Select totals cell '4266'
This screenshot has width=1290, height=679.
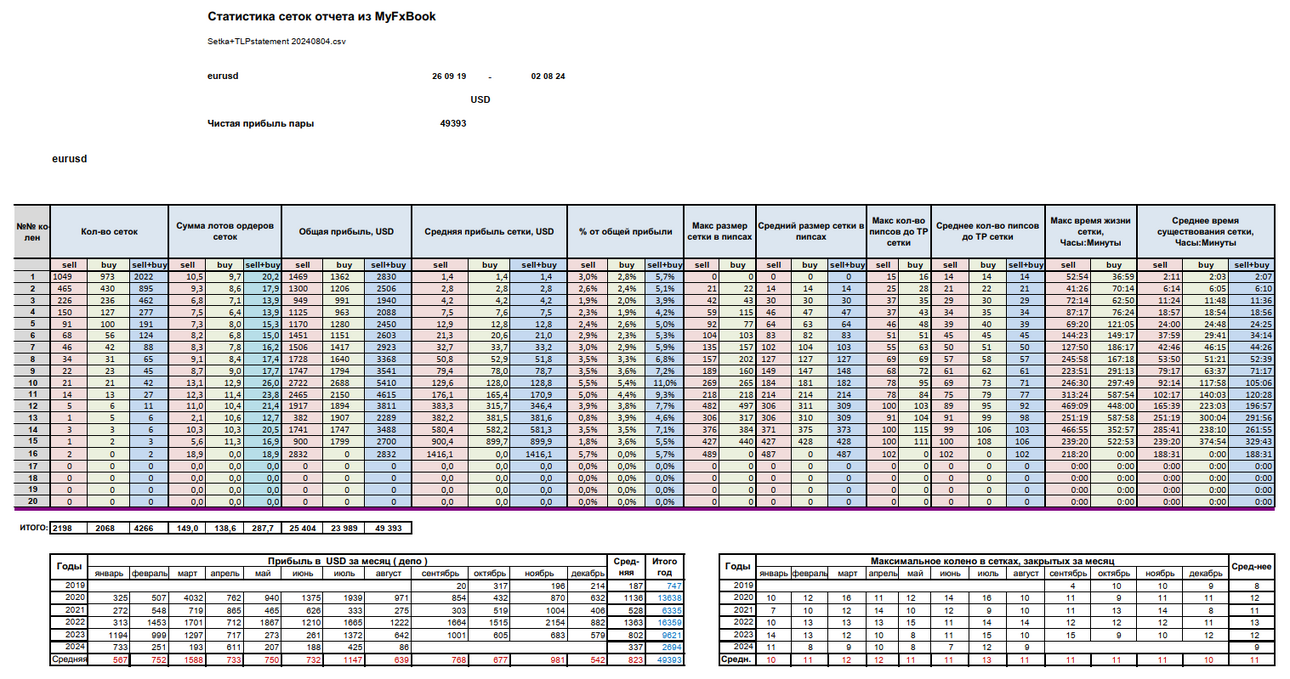coord(148,527)
